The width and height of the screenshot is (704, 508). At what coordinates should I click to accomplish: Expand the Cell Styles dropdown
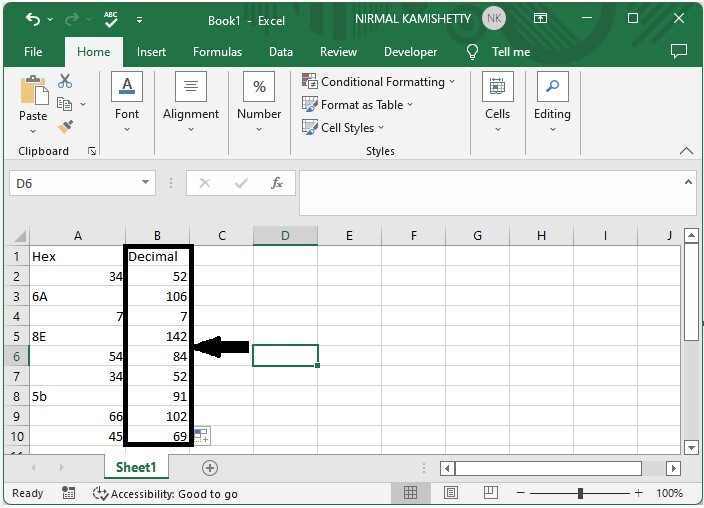[x=381, y=128]
